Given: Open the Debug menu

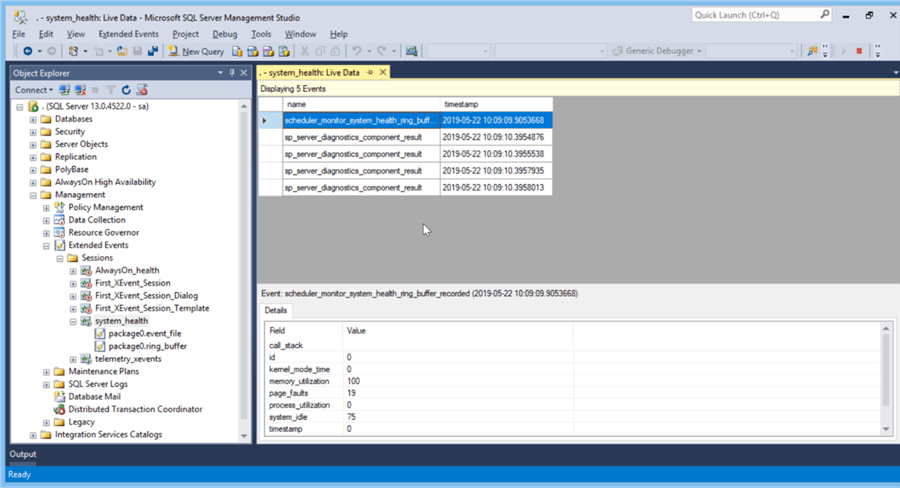Looking at the screenshot, I should [224, 34].
